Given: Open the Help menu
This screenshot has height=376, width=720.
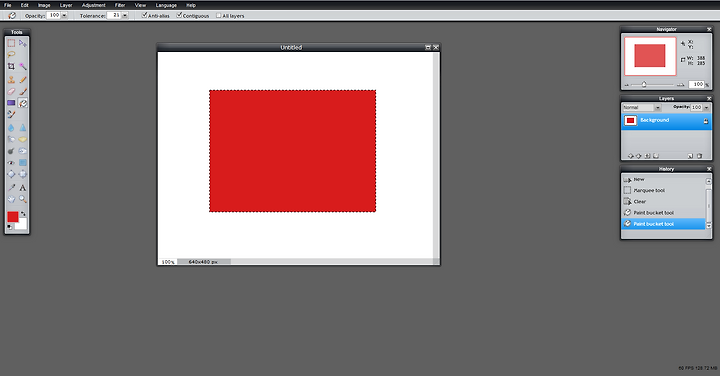Looking at the screenshot, I should tap(191, 5).
